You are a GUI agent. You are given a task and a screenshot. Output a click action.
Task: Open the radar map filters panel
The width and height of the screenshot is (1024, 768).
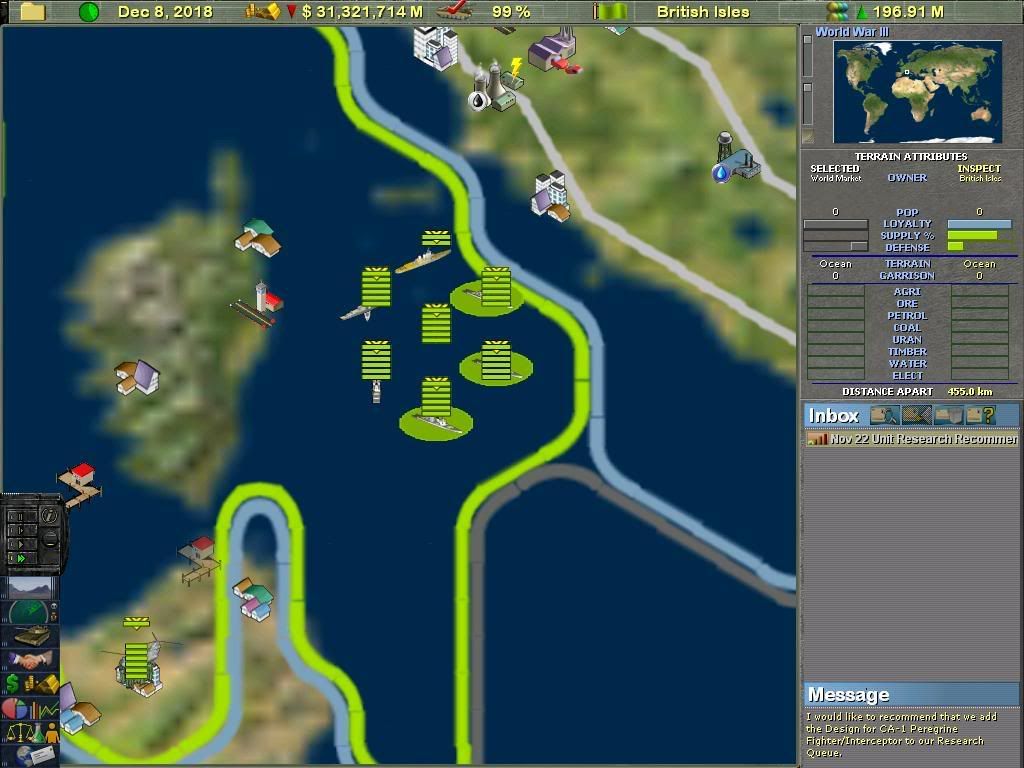(x=29, y=612)
